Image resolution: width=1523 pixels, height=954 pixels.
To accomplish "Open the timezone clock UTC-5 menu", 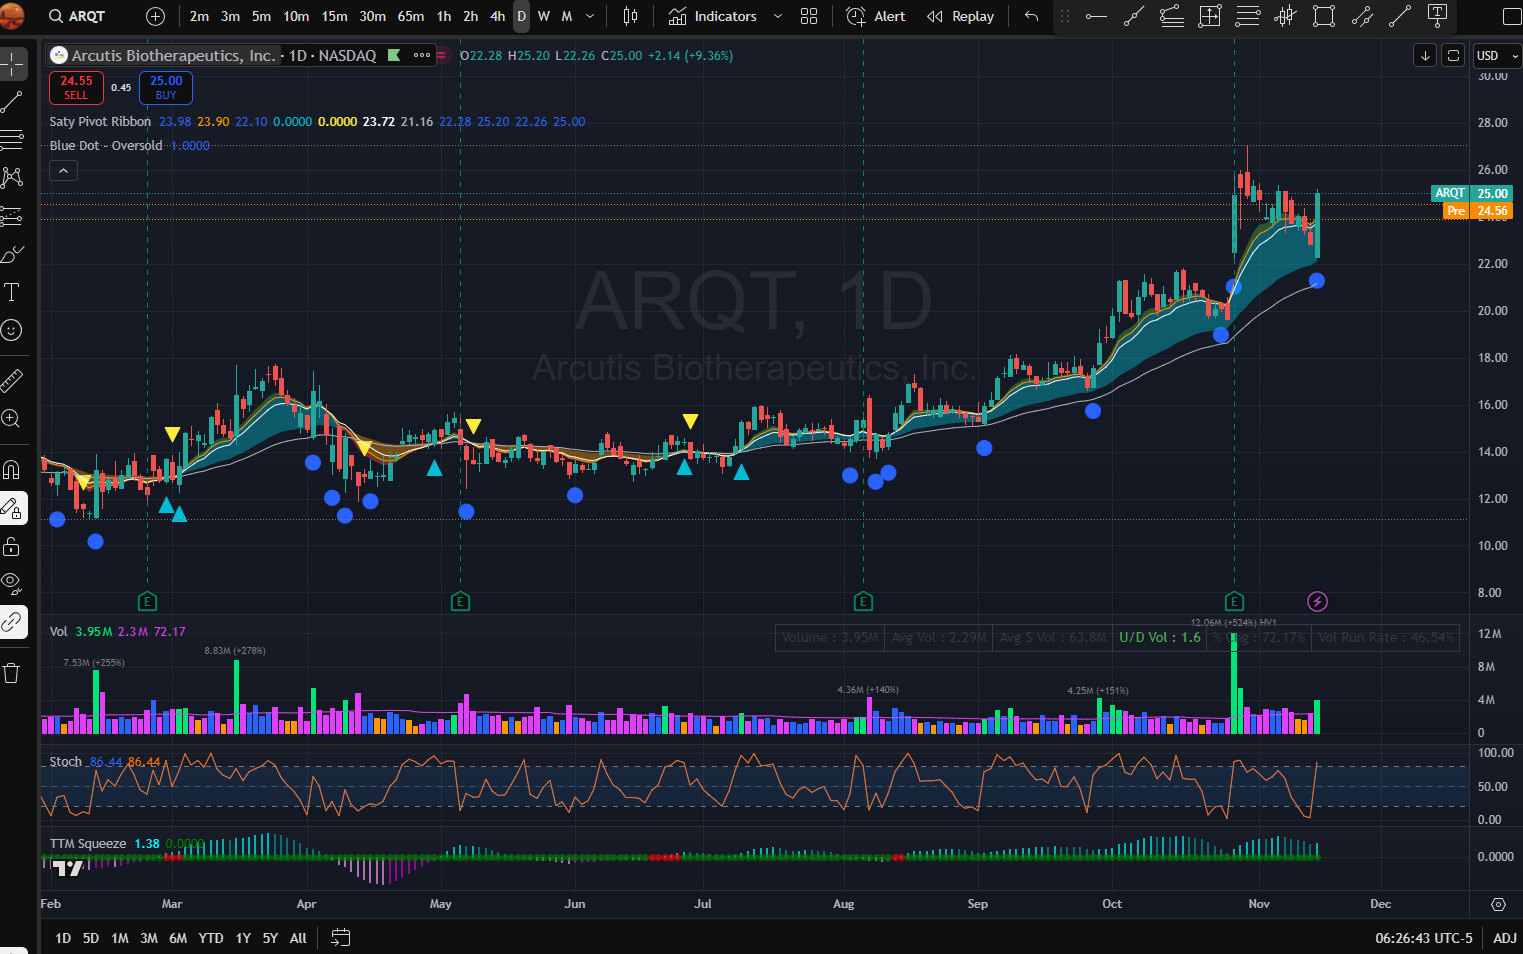I will pos(1424,938).
